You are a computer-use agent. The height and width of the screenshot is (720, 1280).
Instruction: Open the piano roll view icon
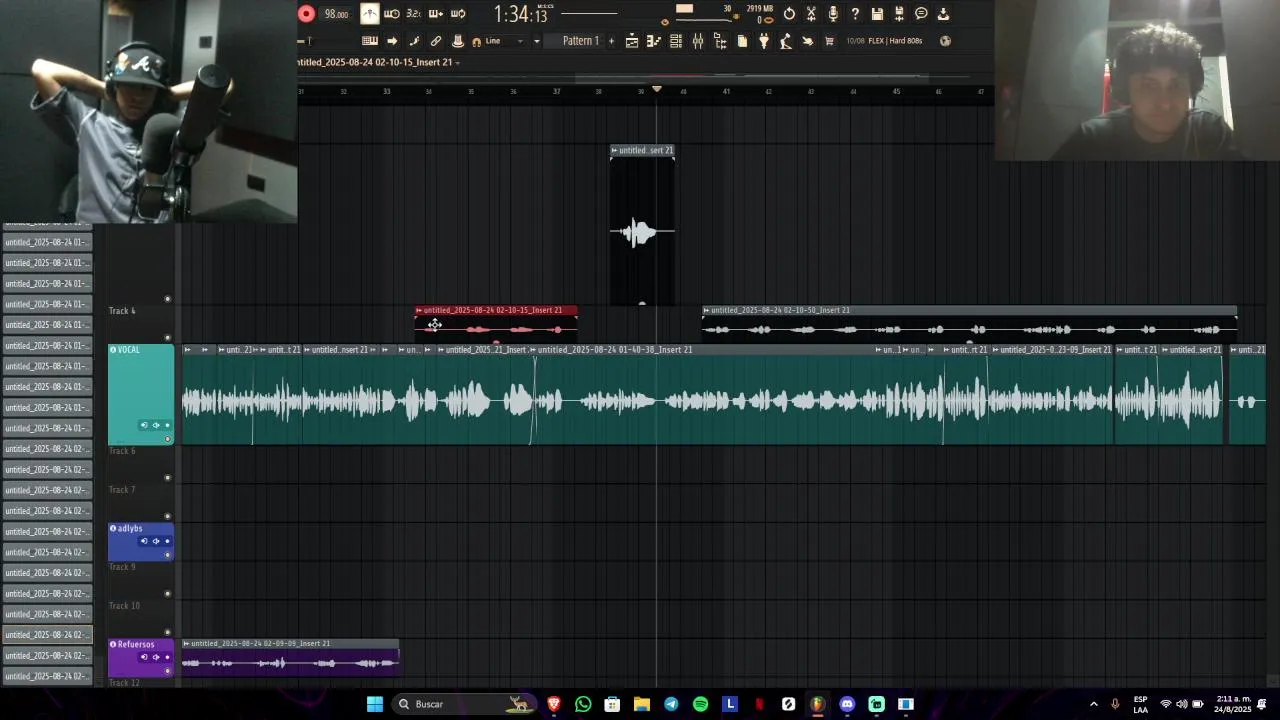tap(654, 41)
